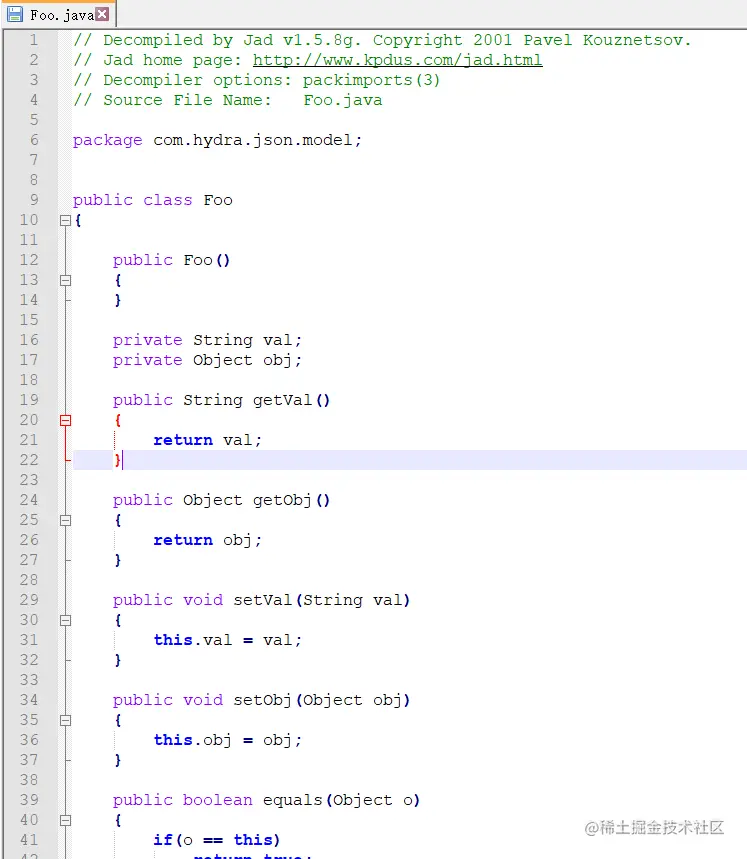Click the 'if(o == this)' statement
This screenshot has height=859, width=747.
tap(216, 840)
